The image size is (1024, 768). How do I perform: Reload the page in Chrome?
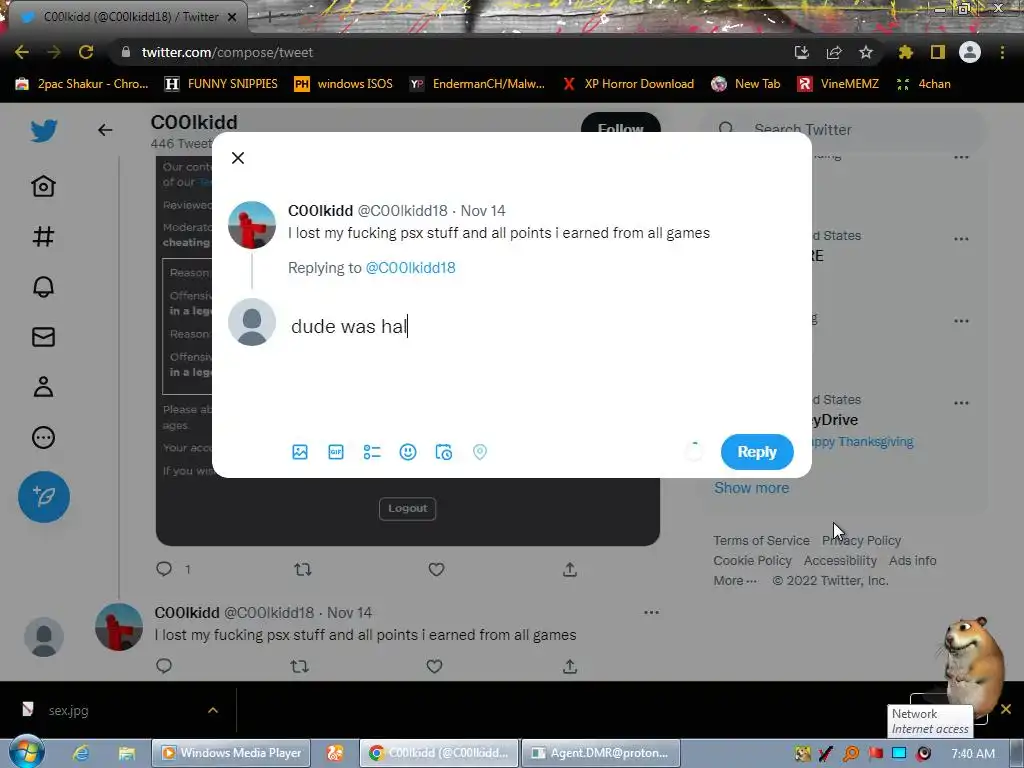86,52
